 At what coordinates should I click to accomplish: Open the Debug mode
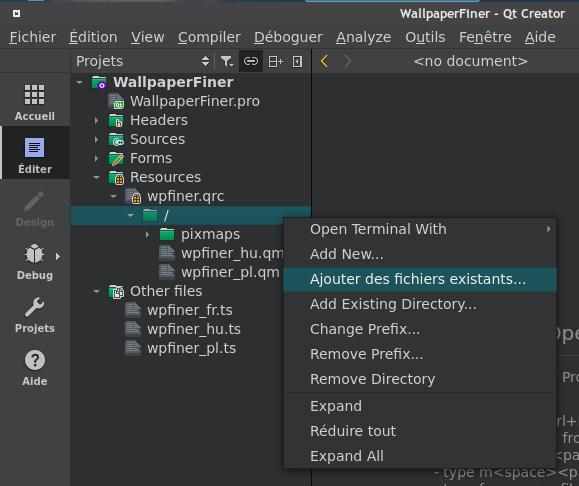coord(34,261)
